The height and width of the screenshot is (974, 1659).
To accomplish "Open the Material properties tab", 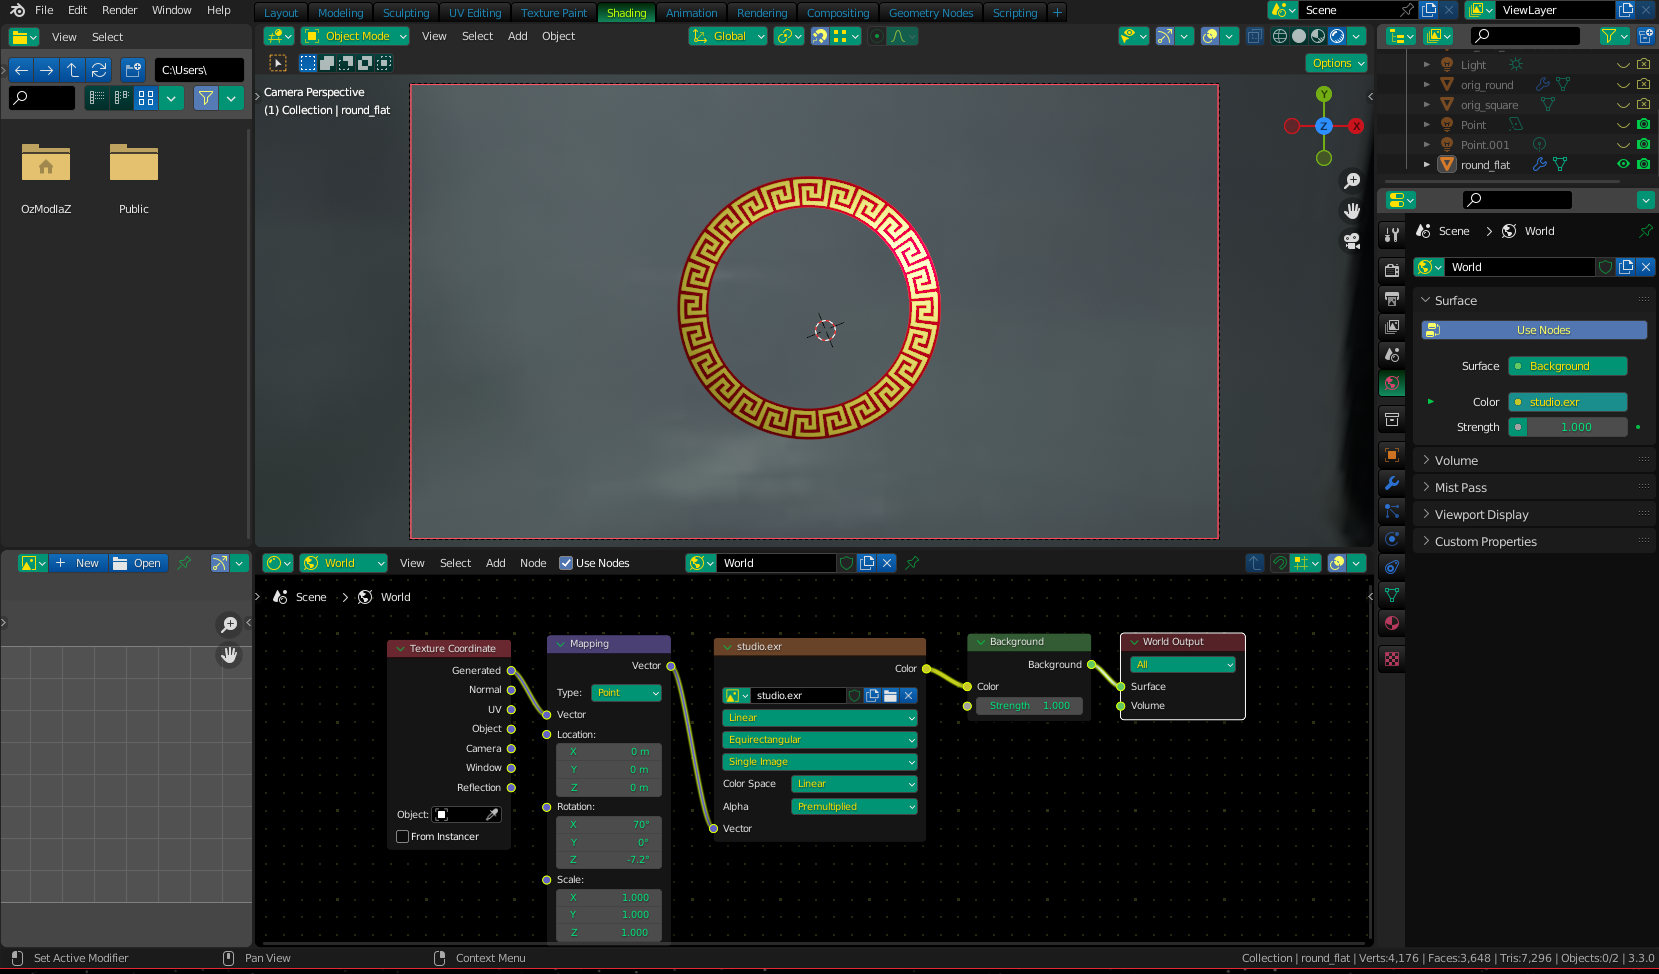I will point(1392,623).
